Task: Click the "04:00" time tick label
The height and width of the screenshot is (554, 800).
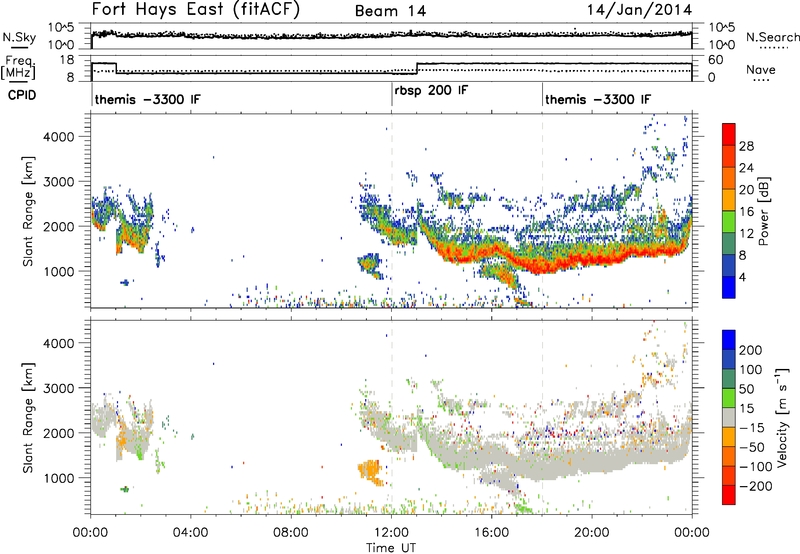Action: [190, 533]
